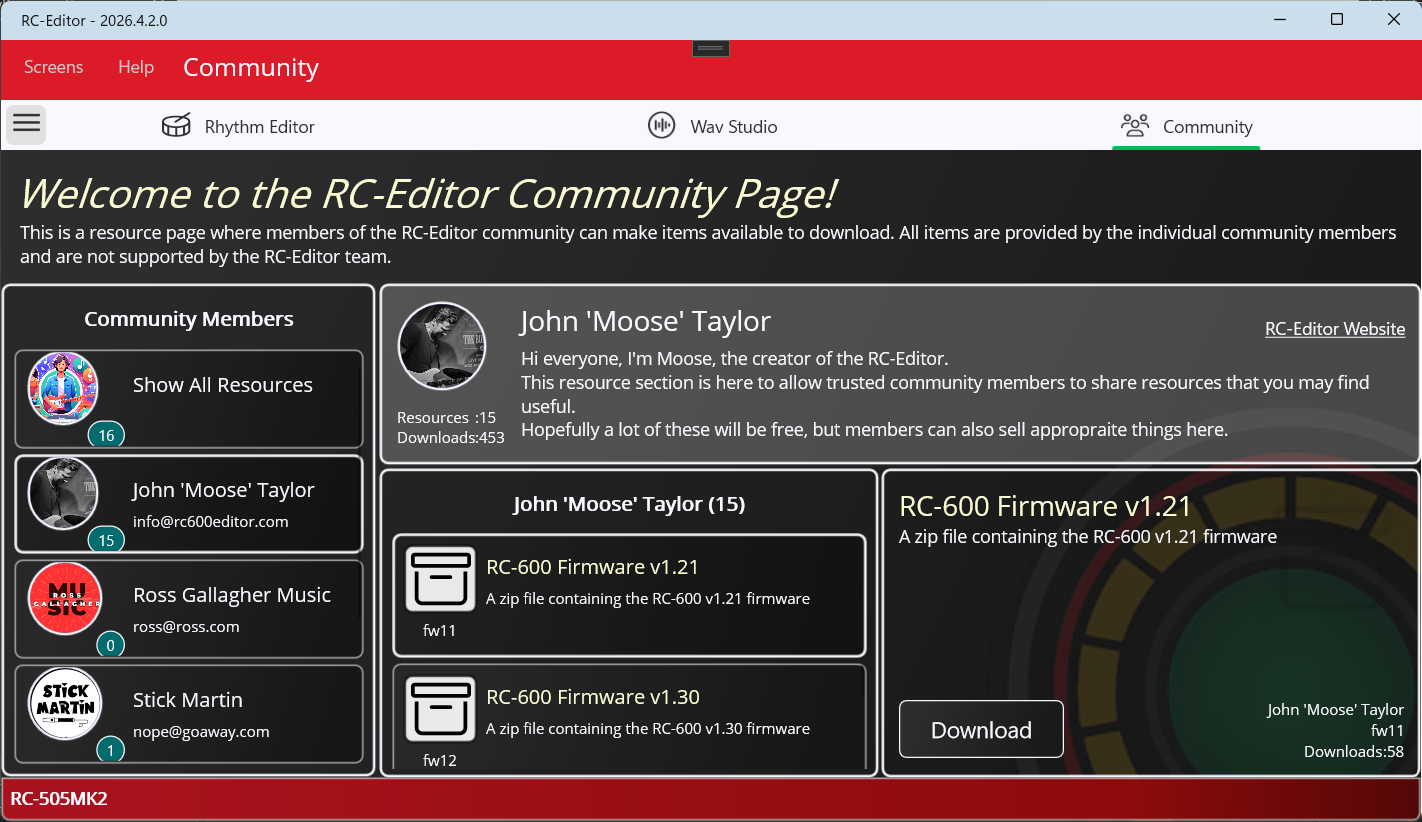Click the RC-600 Firmware v1.21 archive box icon
The height and width of the screenshot is (822, 1422).
coord(440,579)
